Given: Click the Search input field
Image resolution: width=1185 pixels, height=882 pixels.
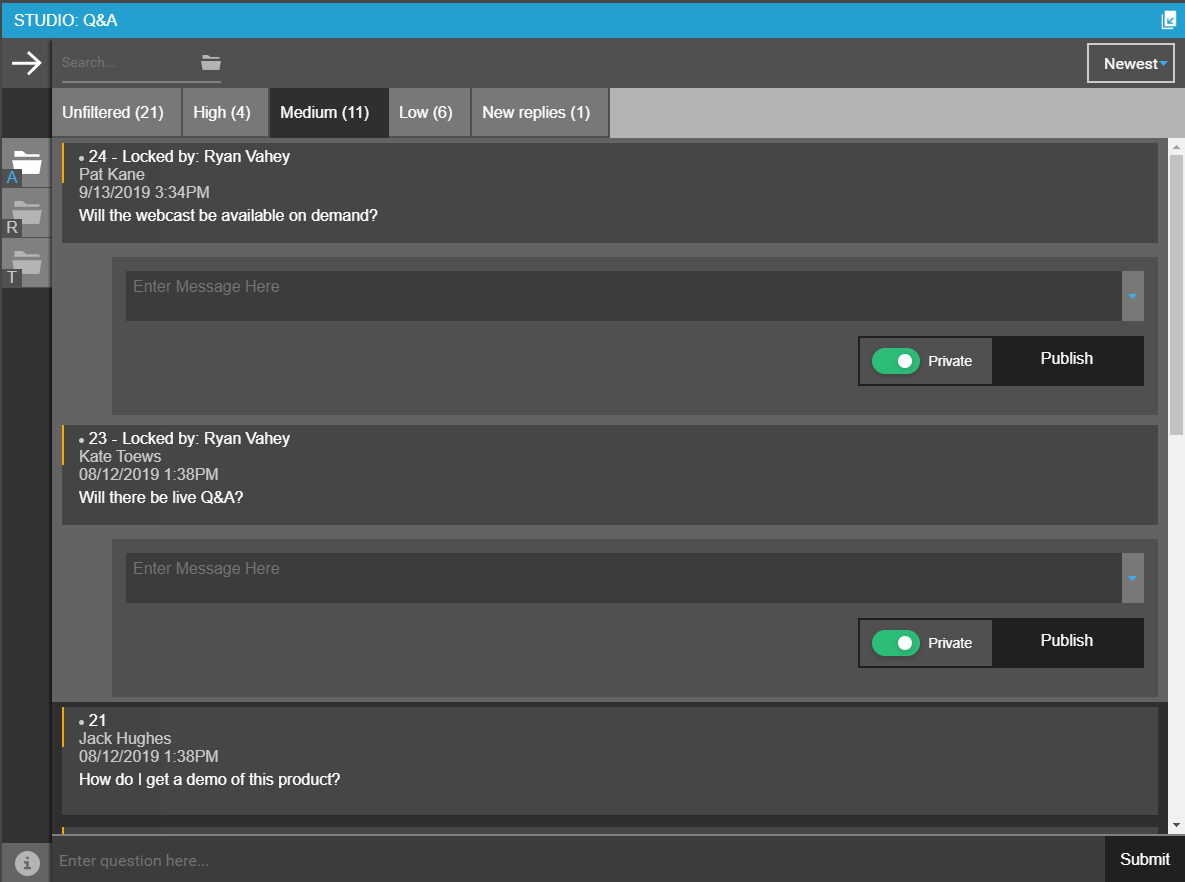Looking at the screenshot, I should [x=125, y=62].
